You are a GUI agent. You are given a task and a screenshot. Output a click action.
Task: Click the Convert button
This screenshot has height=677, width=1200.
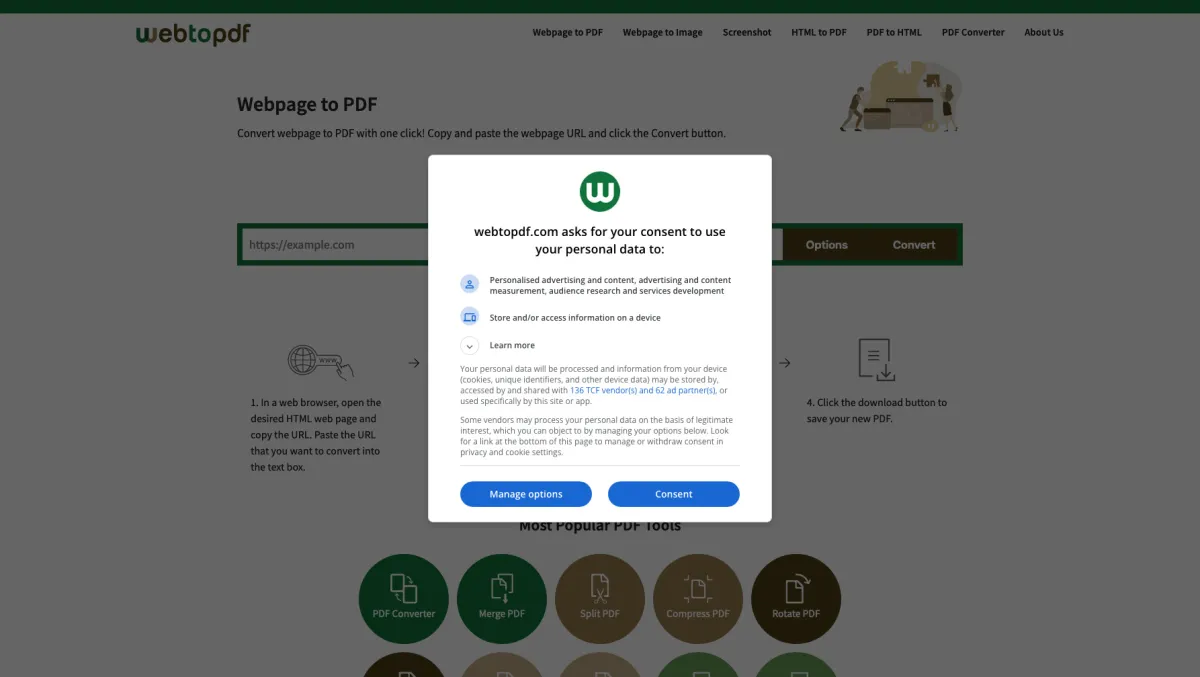(x=914, y=245)
